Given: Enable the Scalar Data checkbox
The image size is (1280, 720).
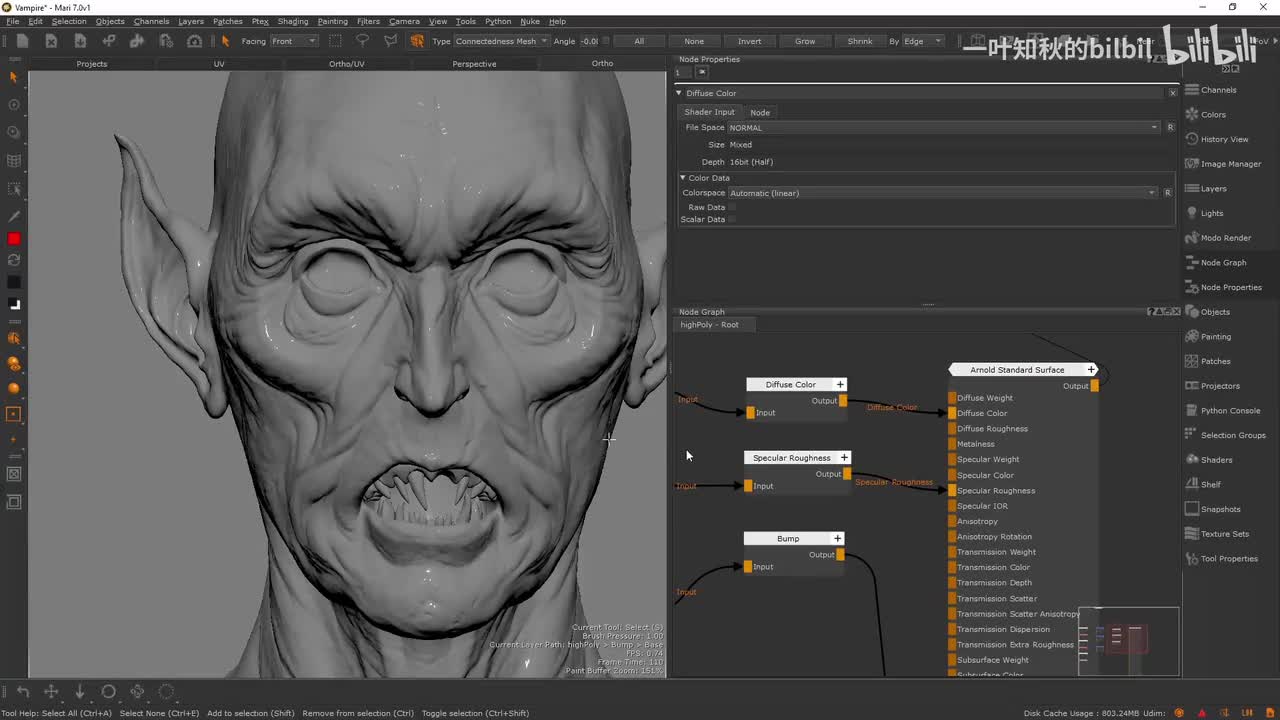Looking at the screenshot, I should 732,219.
